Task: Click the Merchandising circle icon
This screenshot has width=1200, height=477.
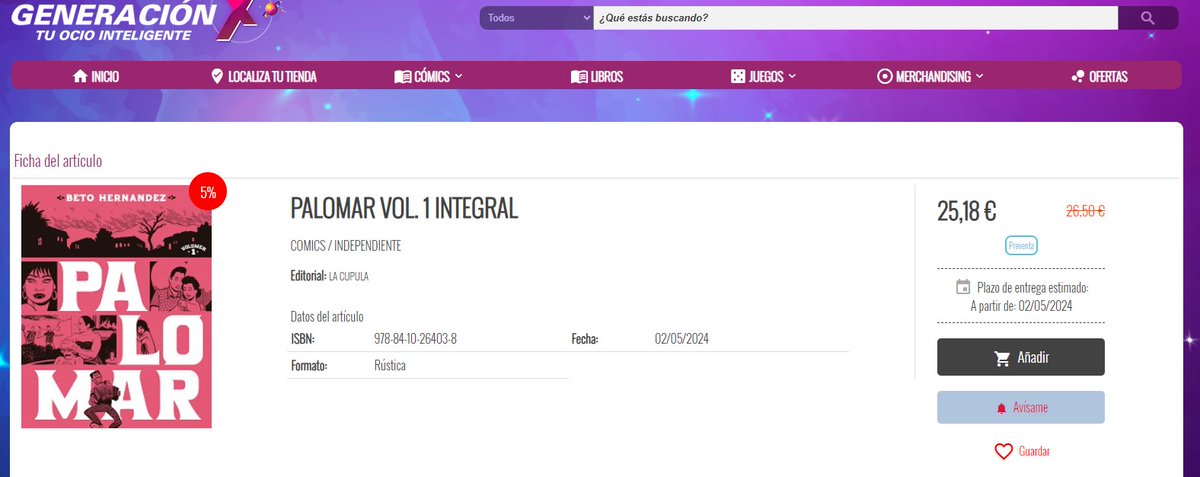Action: [884, 76]
